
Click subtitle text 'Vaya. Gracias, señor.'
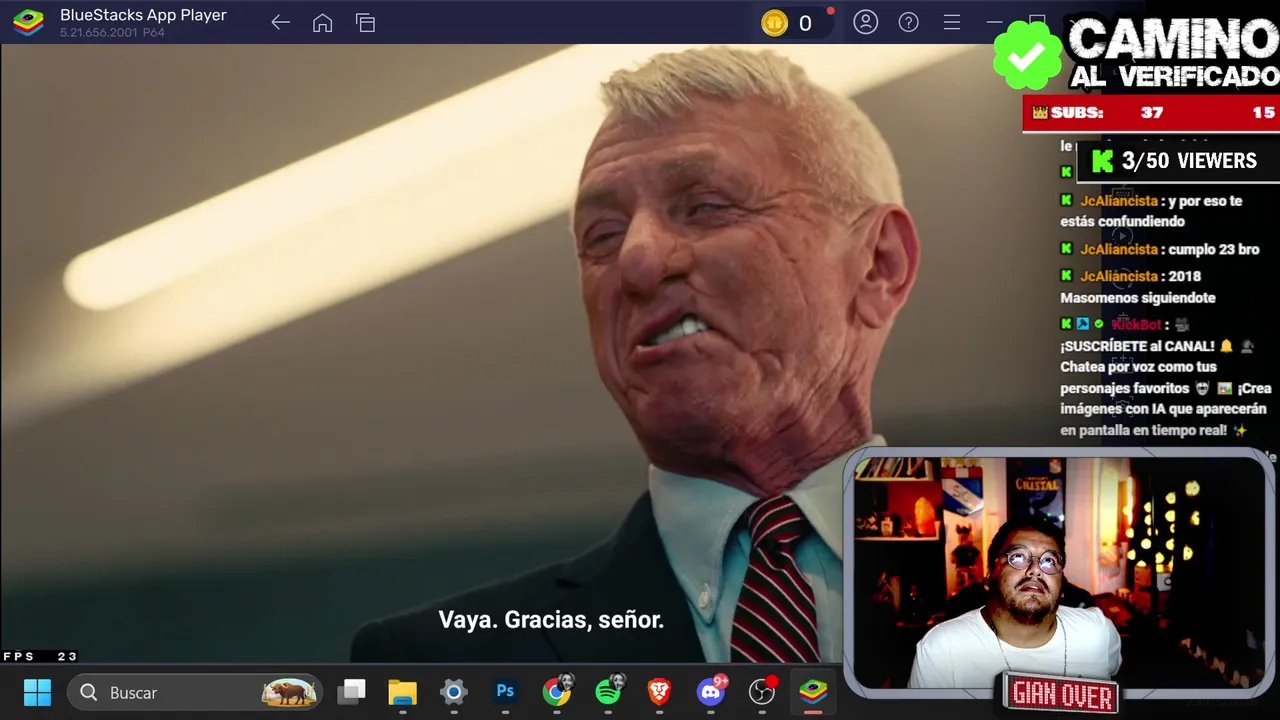click(x=551, y=620)
